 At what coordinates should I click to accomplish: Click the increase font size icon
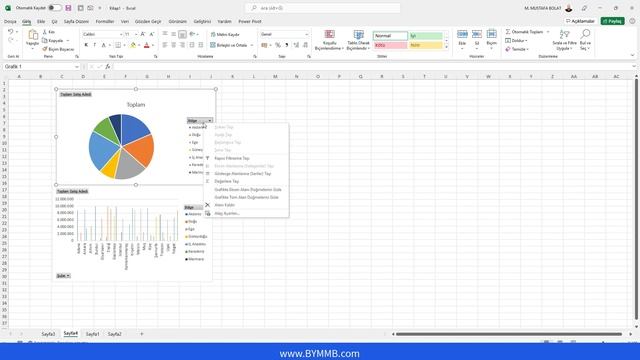(143, 34)
